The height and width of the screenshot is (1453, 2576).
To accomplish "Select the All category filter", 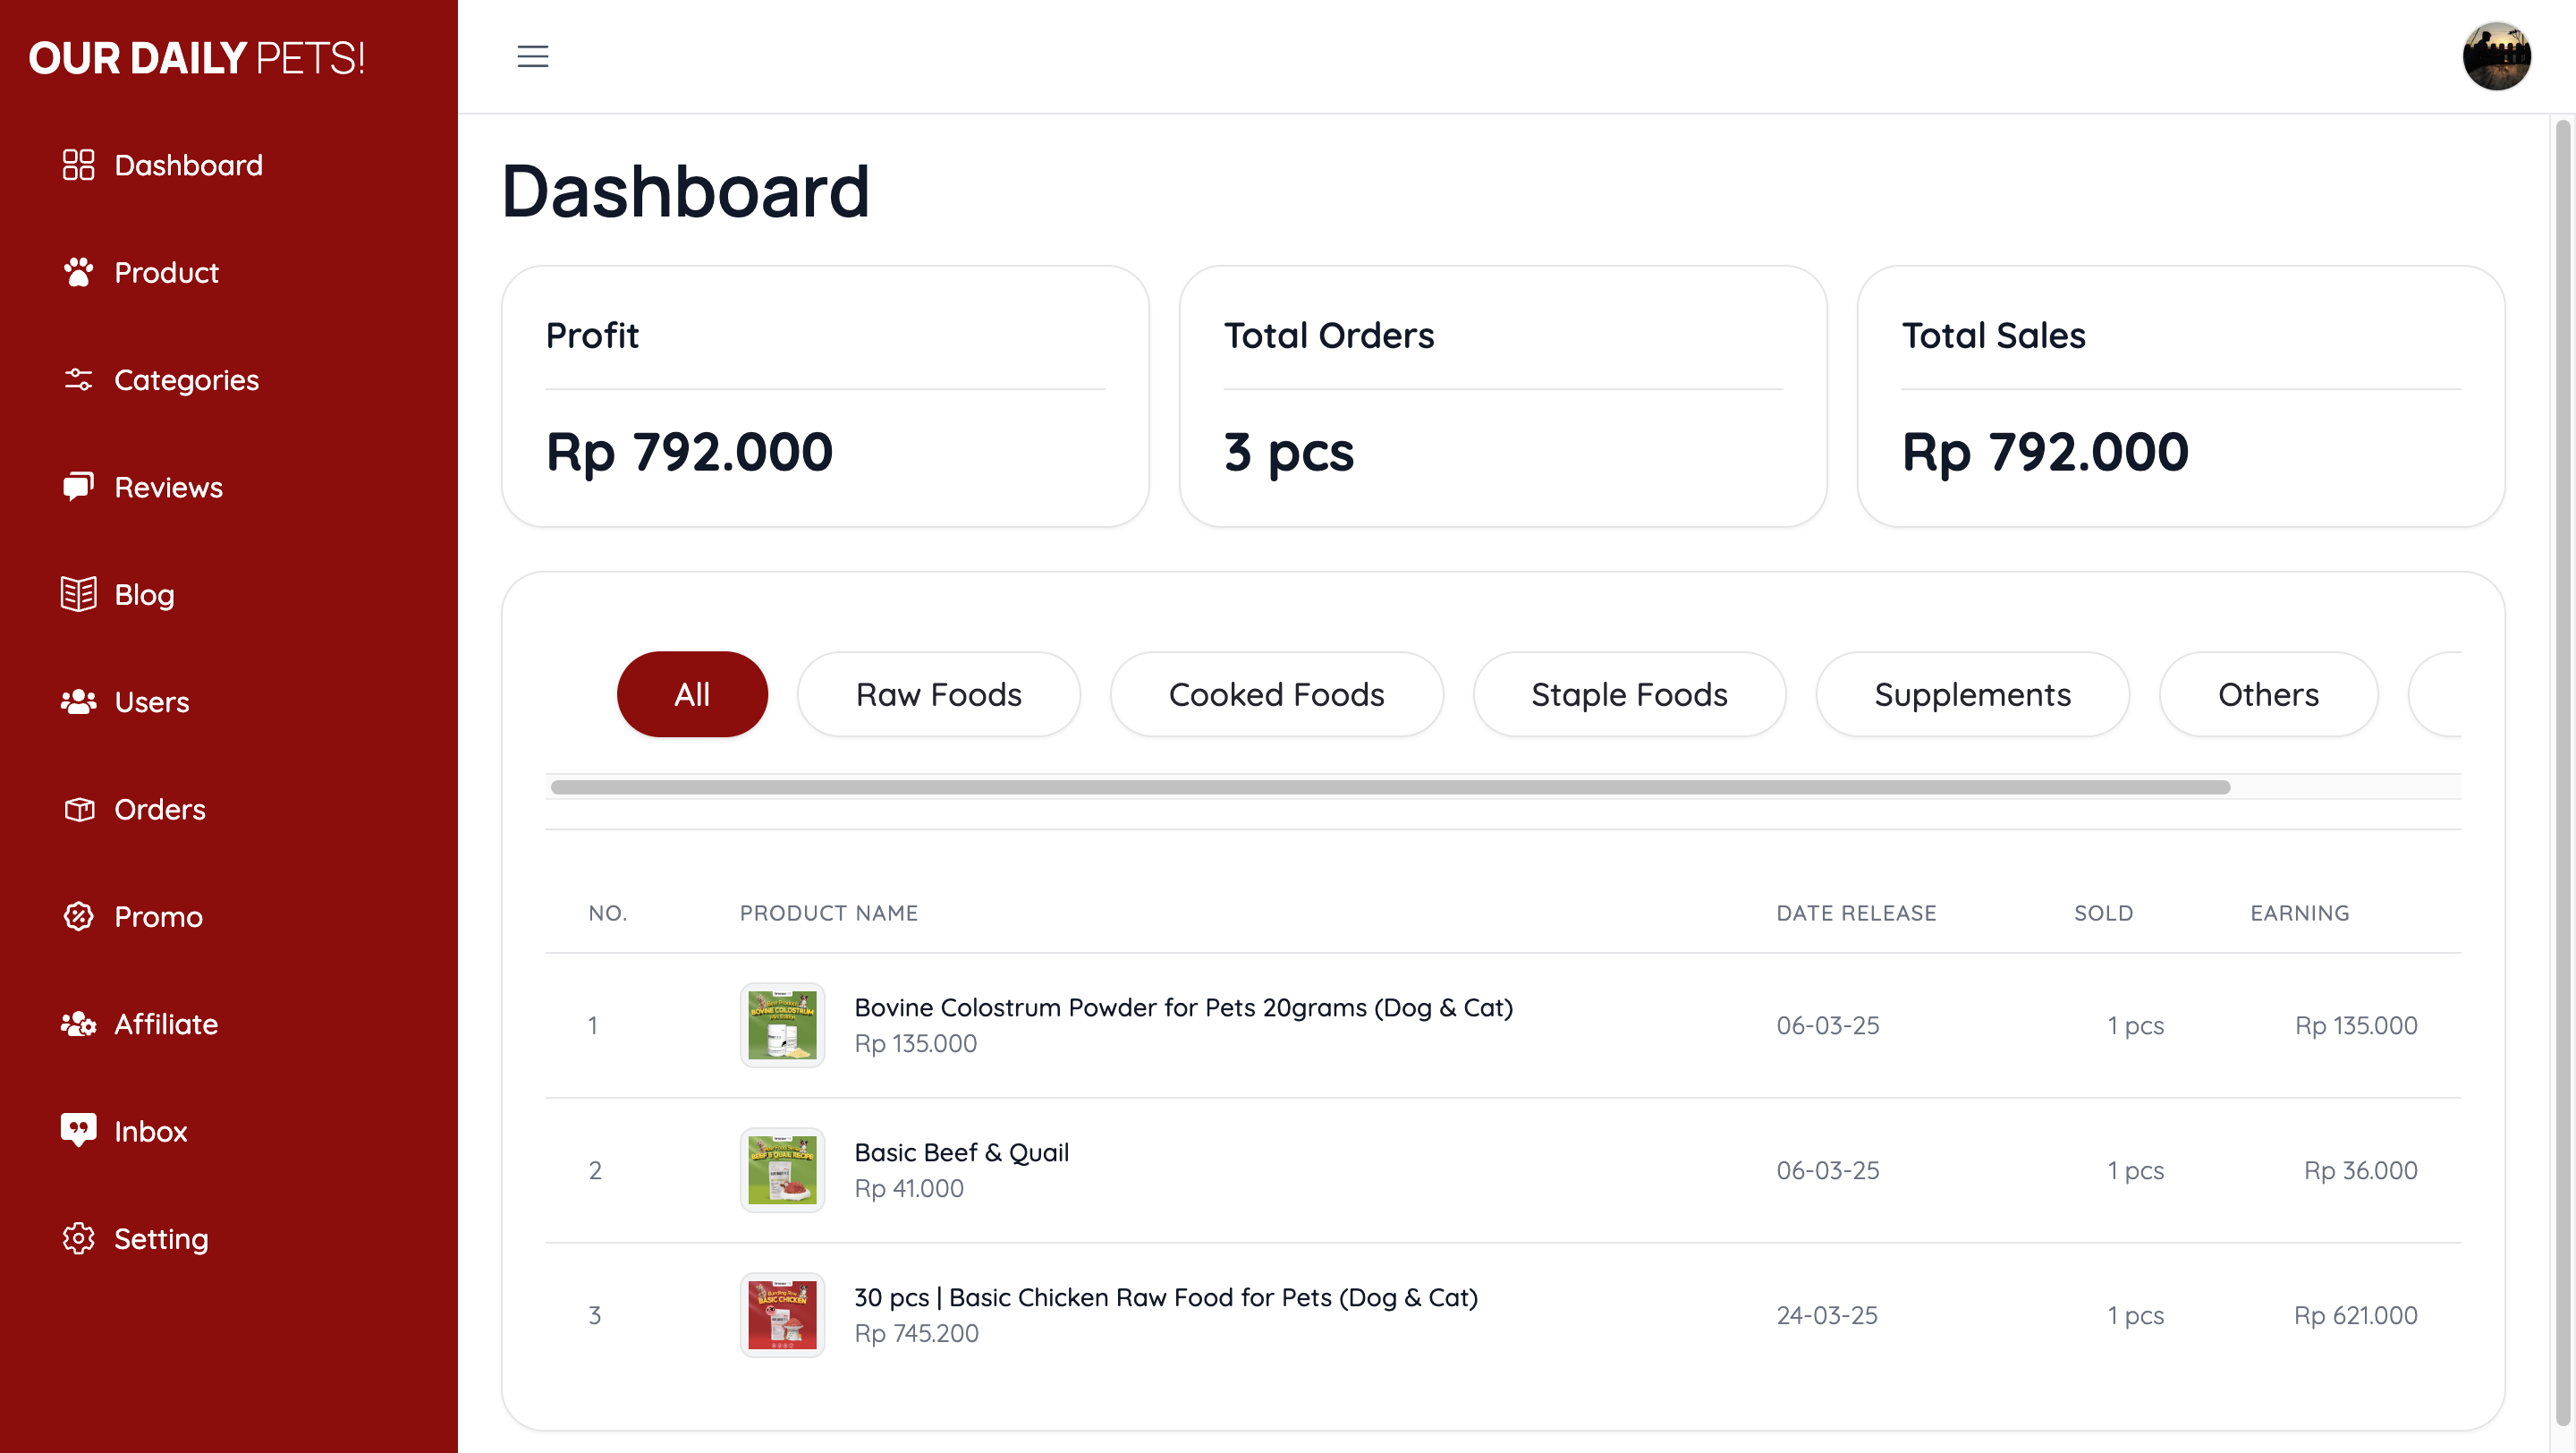I will coord(692,694).
